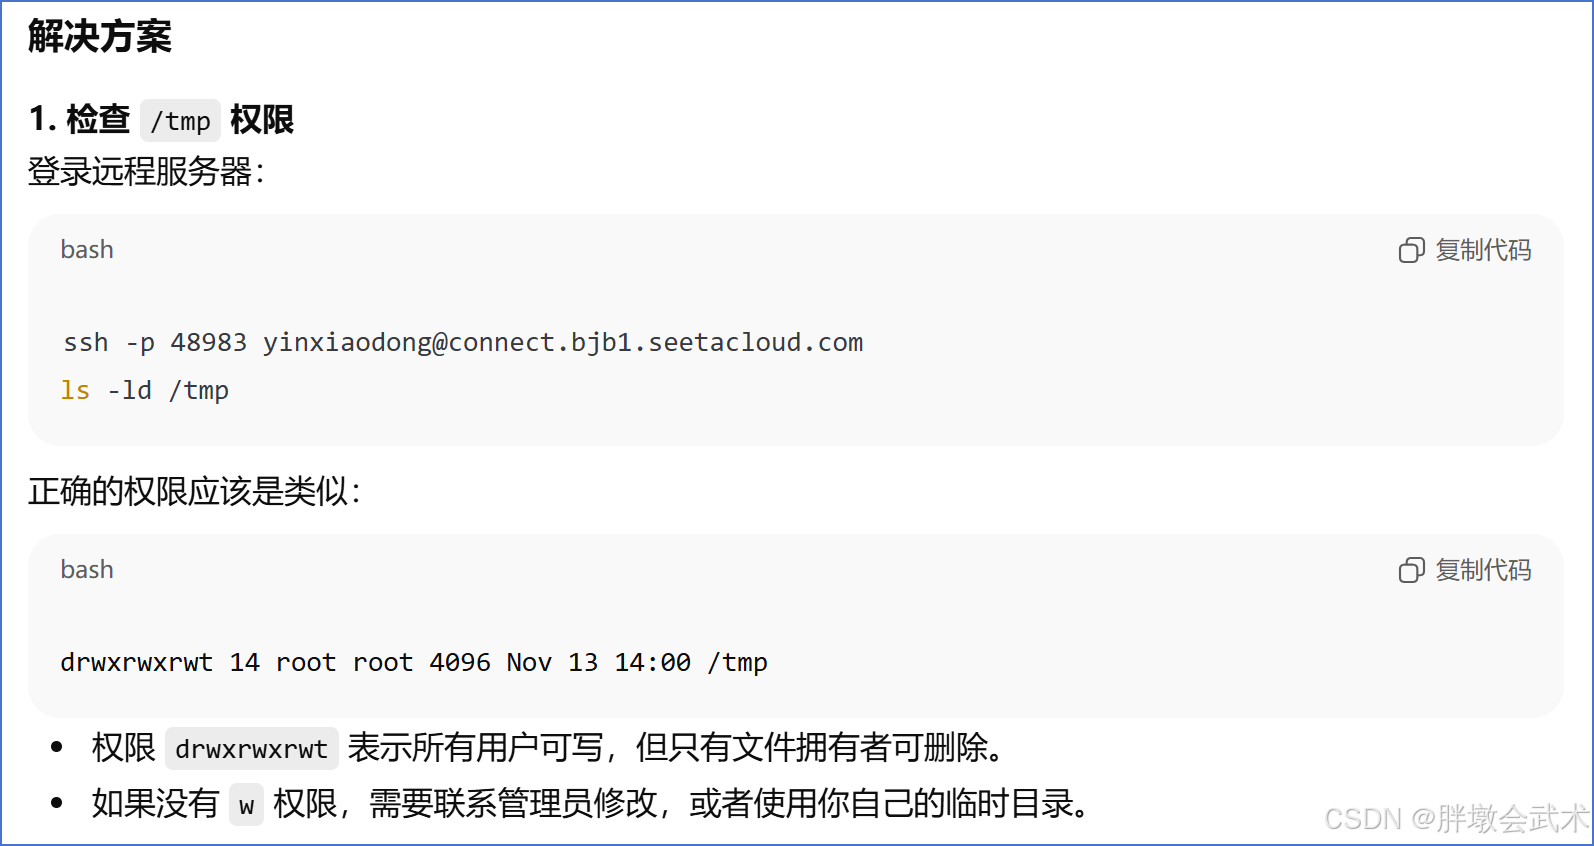The height and width of the screenshot is (846, 1594).
Task: Click the 正确的权限应该是类似 sentence
Action: [194, 491]
